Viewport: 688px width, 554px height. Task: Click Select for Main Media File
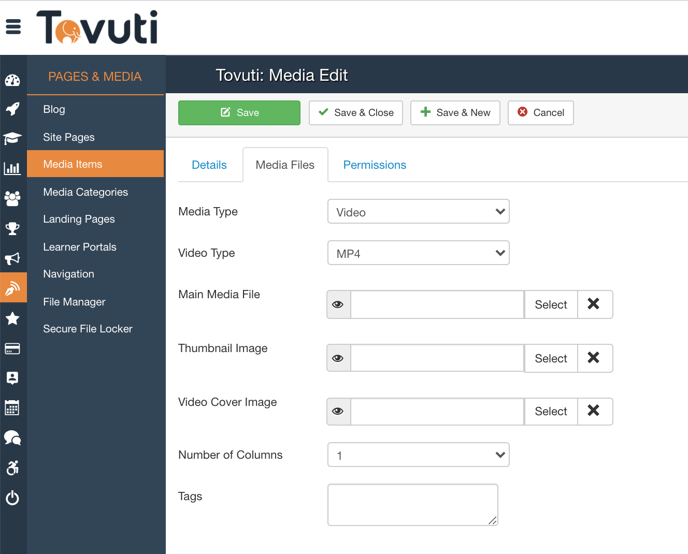coord(551,304)
